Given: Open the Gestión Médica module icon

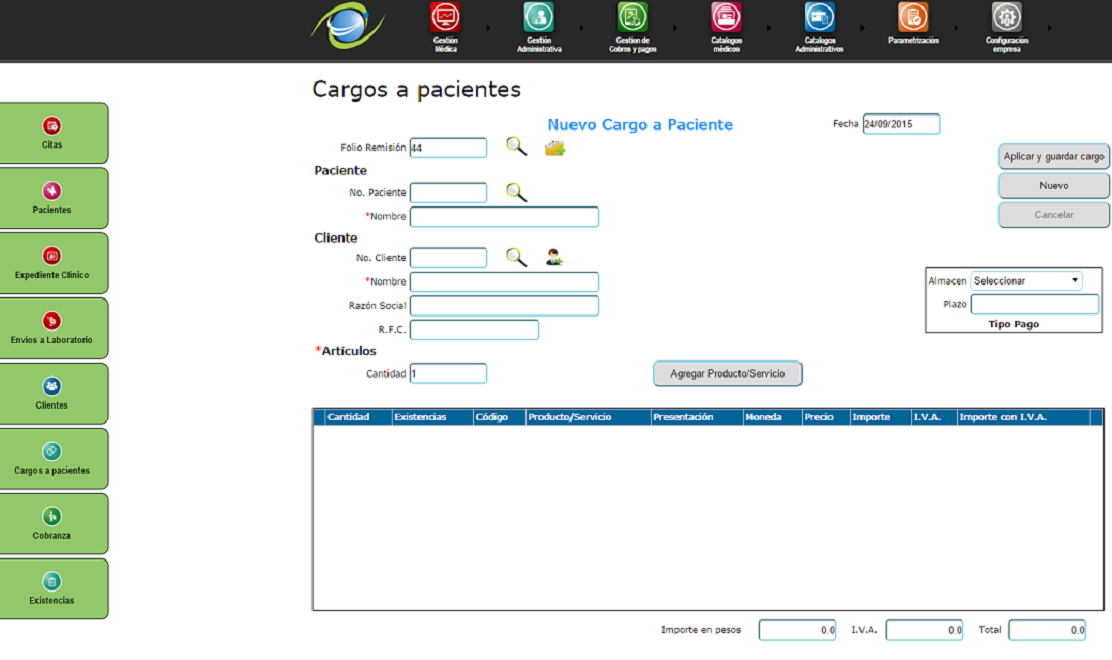Looking at the screenshot, I should click(445, 18).
